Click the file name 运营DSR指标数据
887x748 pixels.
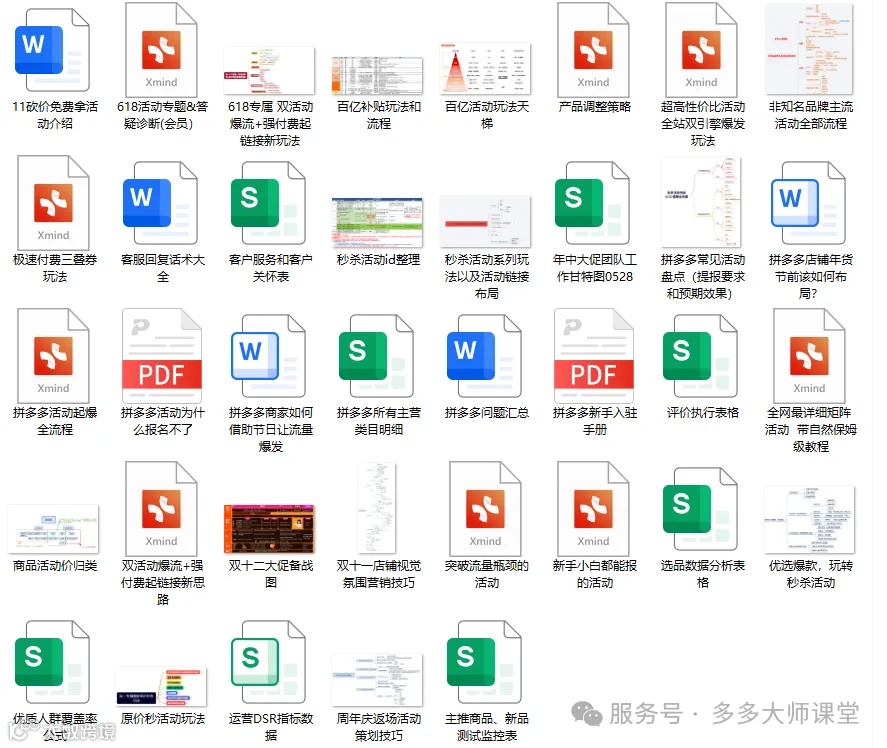point(270,727)
